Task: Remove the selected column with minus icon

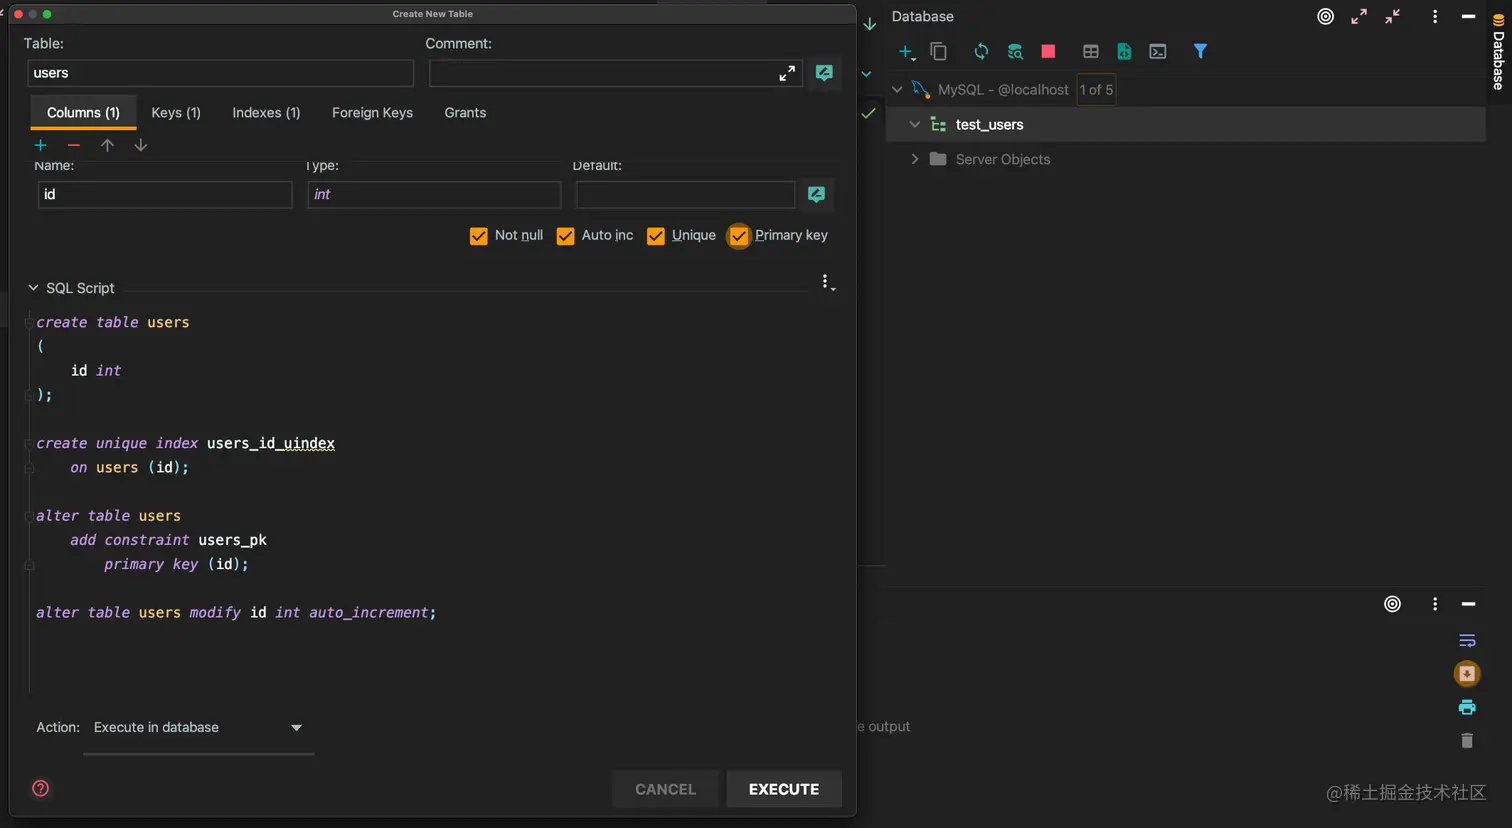Action: (x=74, y=145)
